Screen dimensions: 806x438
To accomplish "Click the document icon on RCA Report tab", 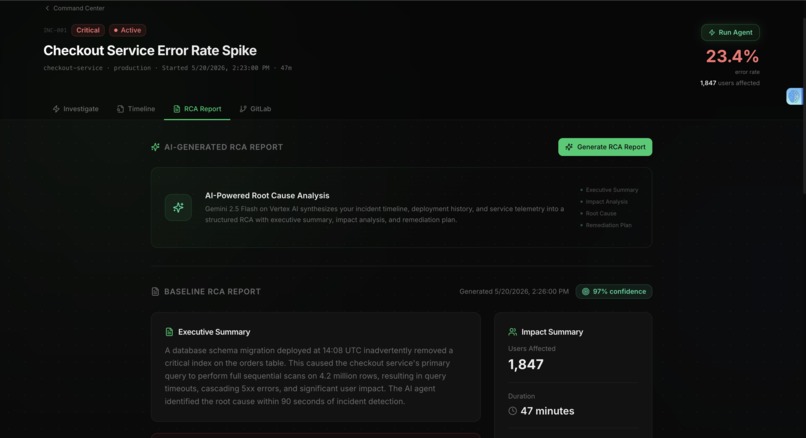I will (177, 109).
